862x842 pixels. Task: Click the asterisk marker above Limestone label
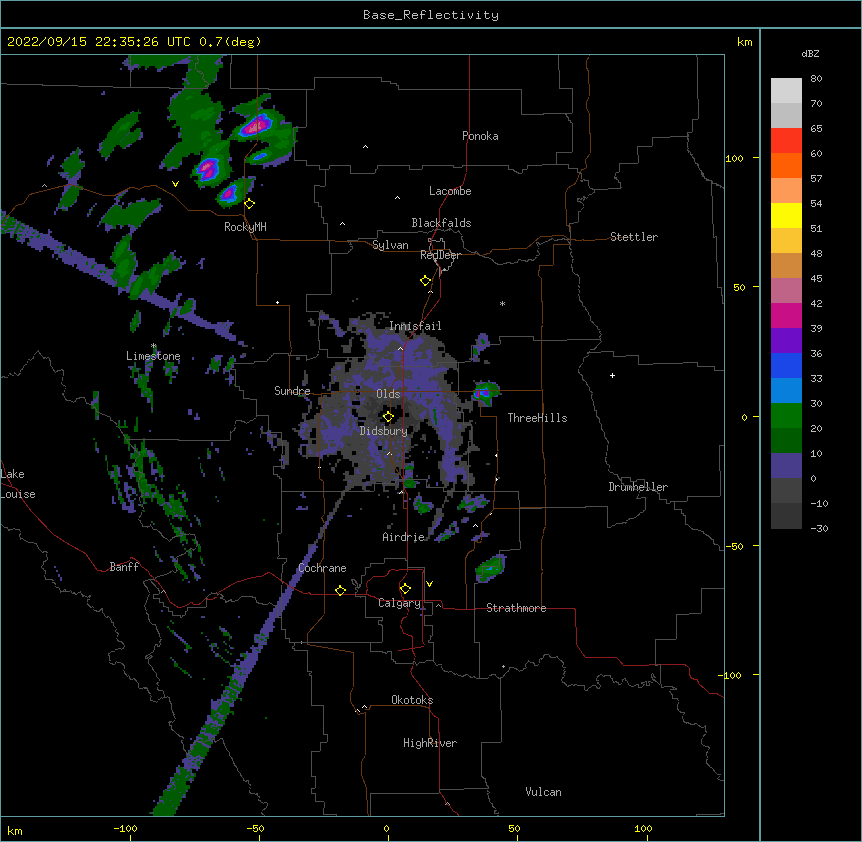coord(154,346)
